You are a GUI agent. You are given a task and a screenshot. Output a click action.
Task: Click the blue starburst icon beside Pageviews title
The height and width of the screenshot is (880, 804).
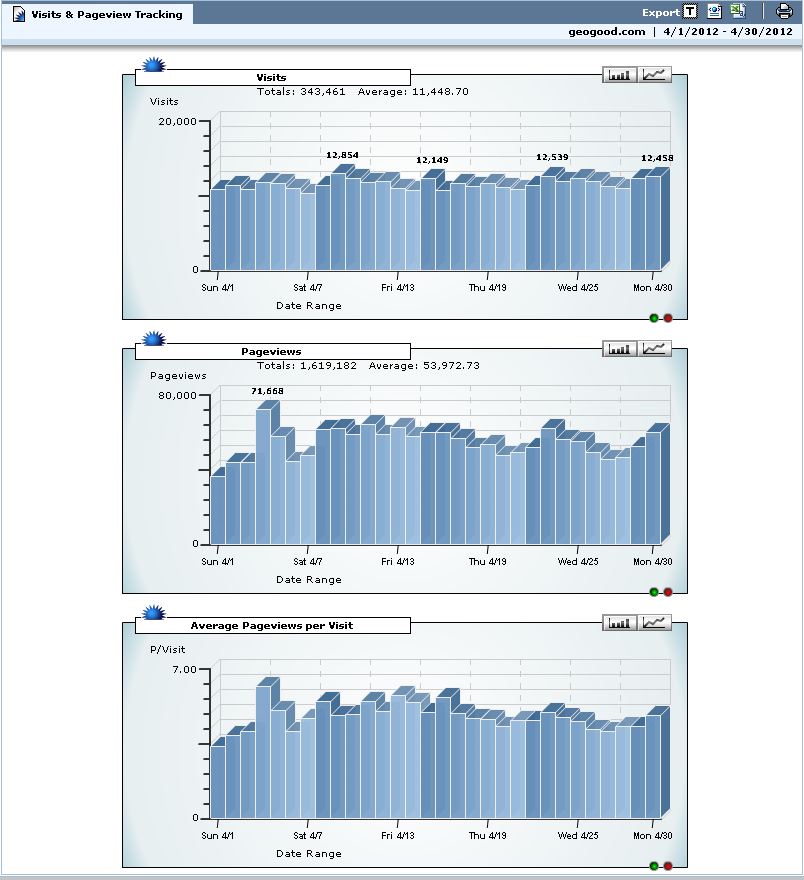tap(153, 340)
